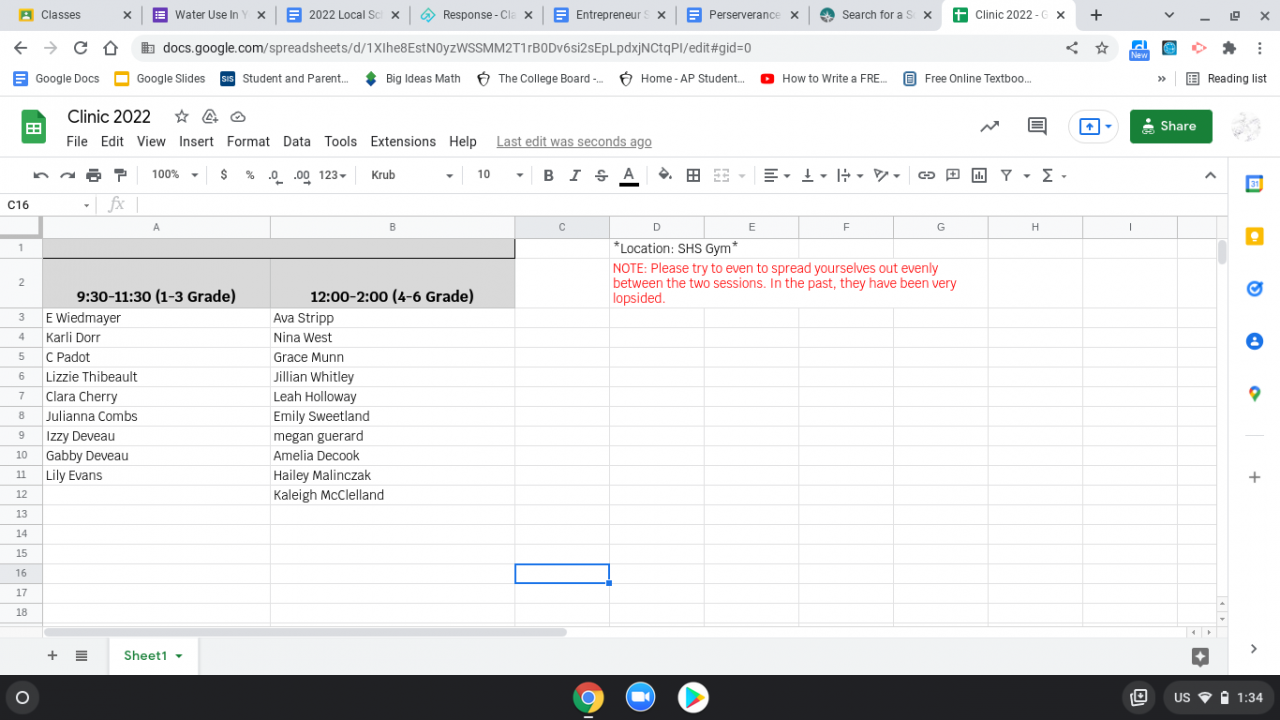
Task: Open the font size 10 dropdown
Action: 500,175
